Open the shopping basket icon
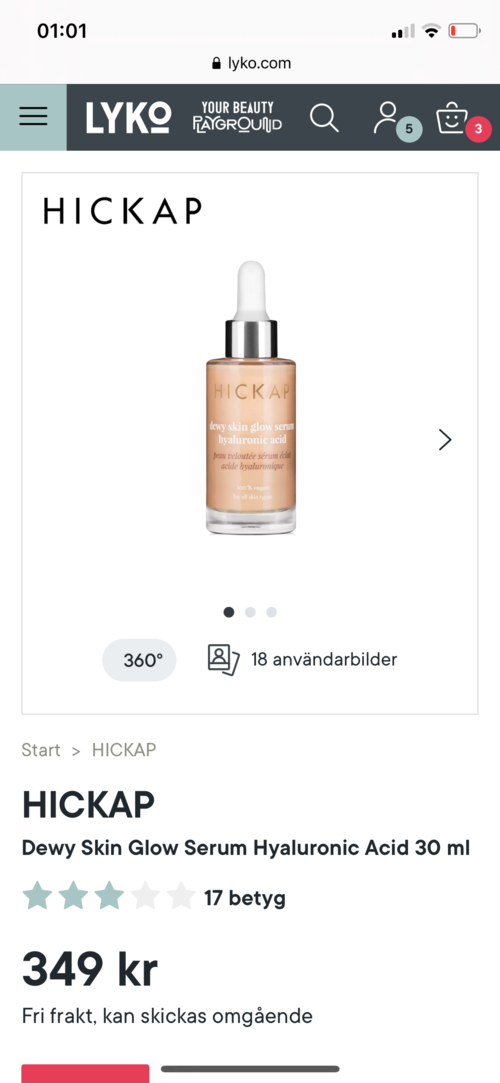Screen dimensions: 500x1083 pyautogui.click(x=452, y=117)
